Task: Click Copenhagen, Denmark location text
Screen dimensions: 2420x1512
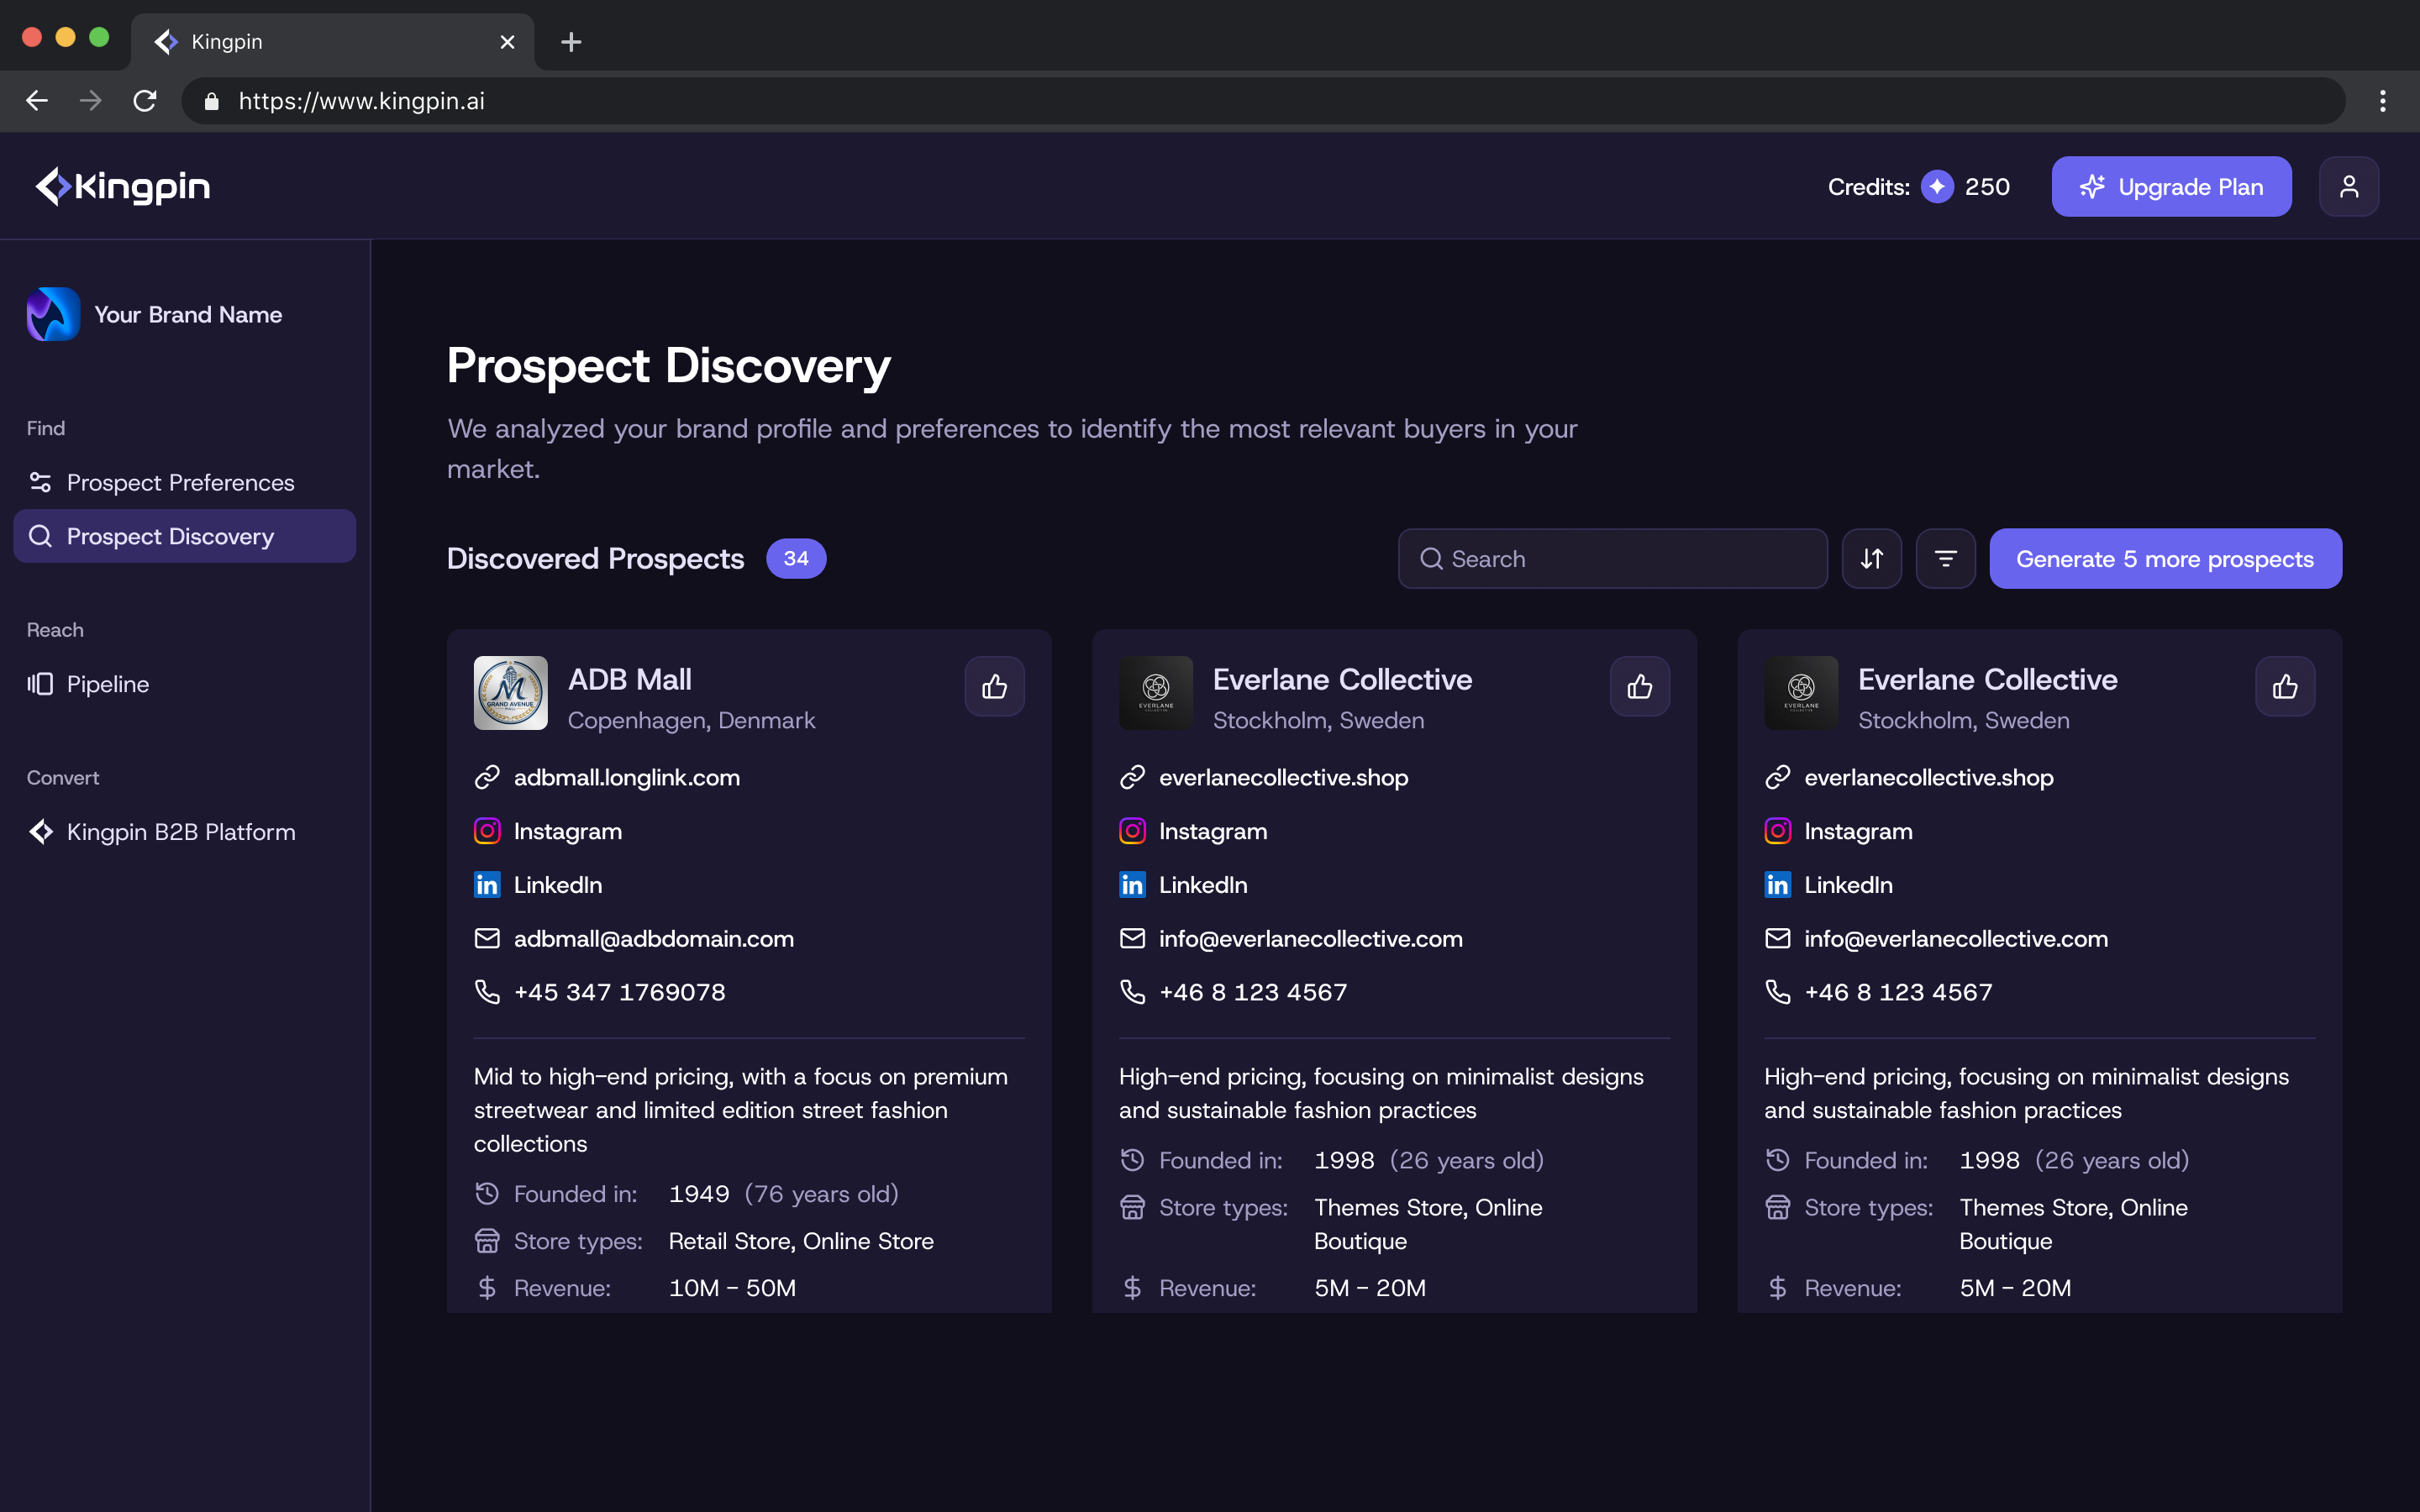Action: (x=692, y=720)
